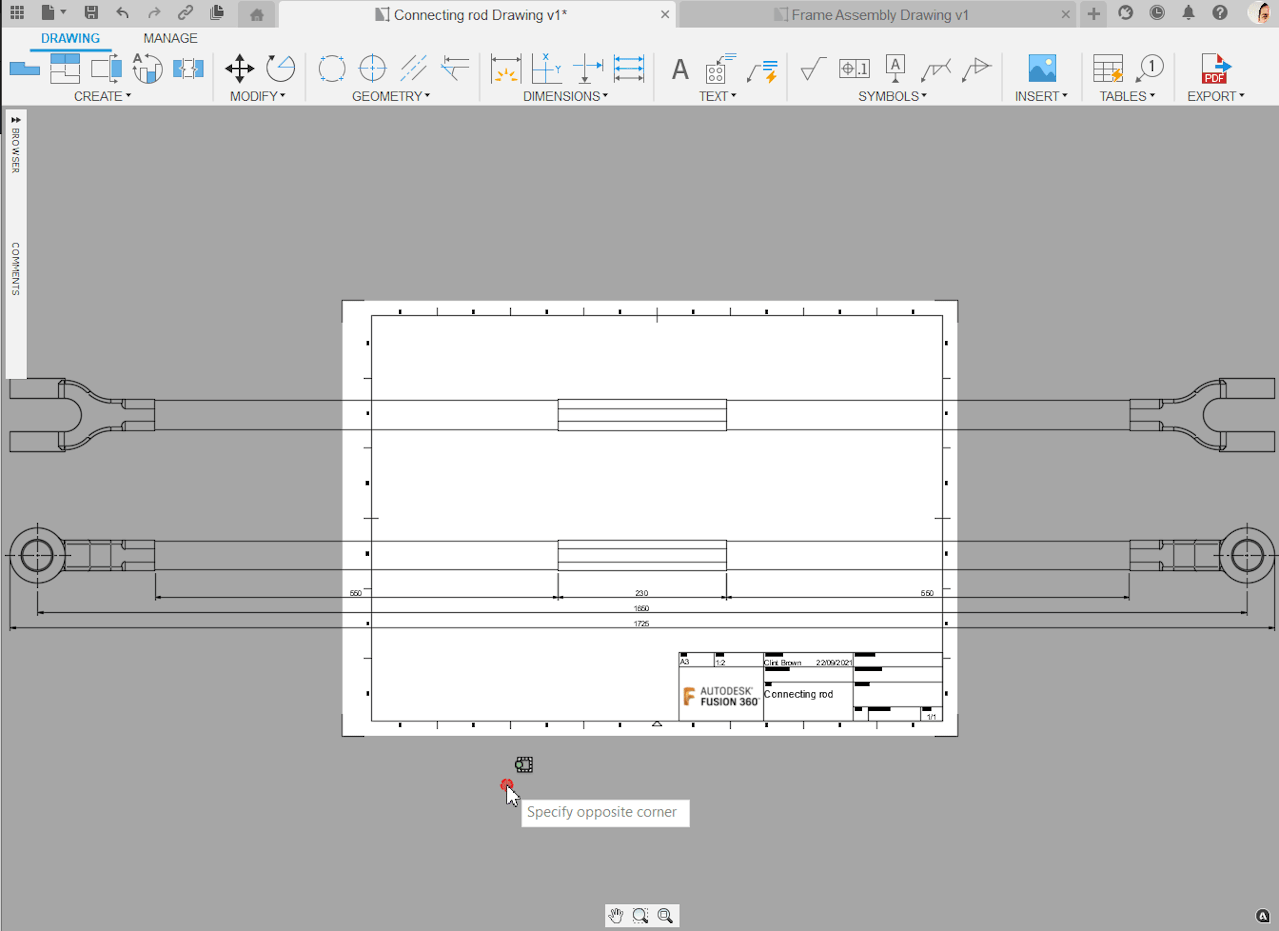The height and width of the screenshot is (931, 1279).
Task: Close the Connecting rod Drawing v1 tab
Action: [665, 15]
